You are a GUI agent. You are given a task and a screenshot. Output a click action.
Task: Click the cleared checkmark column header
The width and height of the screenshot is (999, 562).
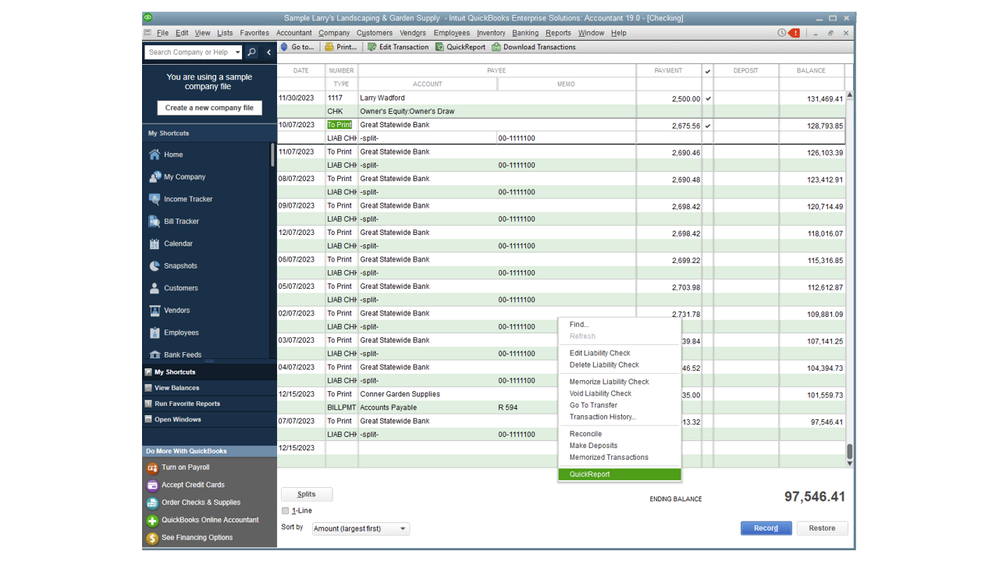click(708, 71)
